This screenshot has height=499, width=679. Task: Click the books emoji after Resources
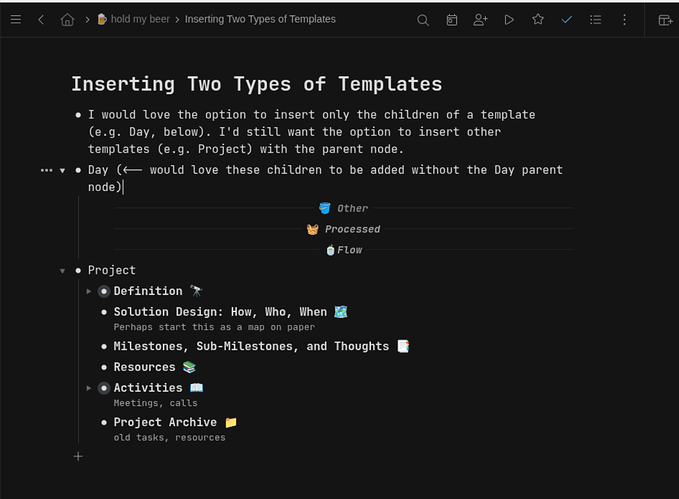point(189,367)
